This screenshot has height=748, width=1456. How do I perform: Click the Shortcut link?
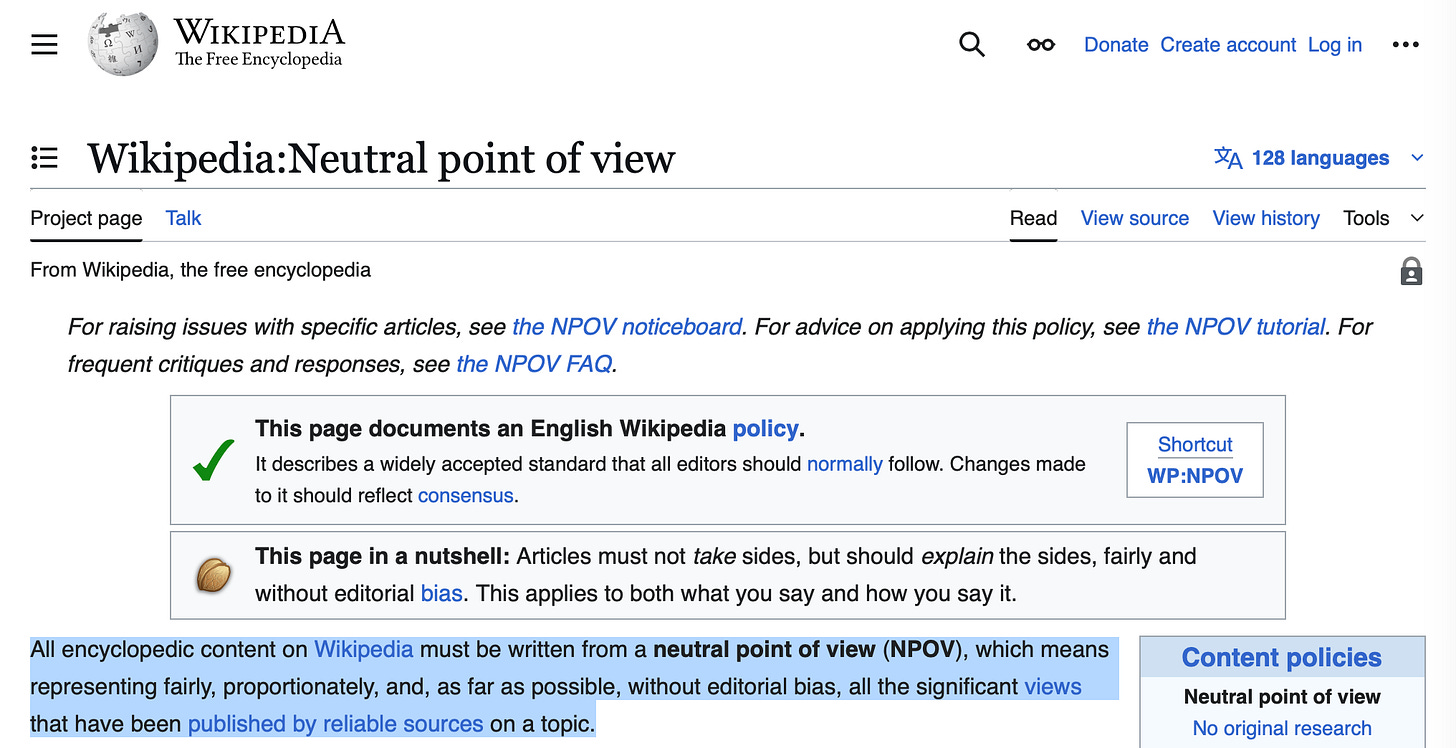pos(1195,445)
